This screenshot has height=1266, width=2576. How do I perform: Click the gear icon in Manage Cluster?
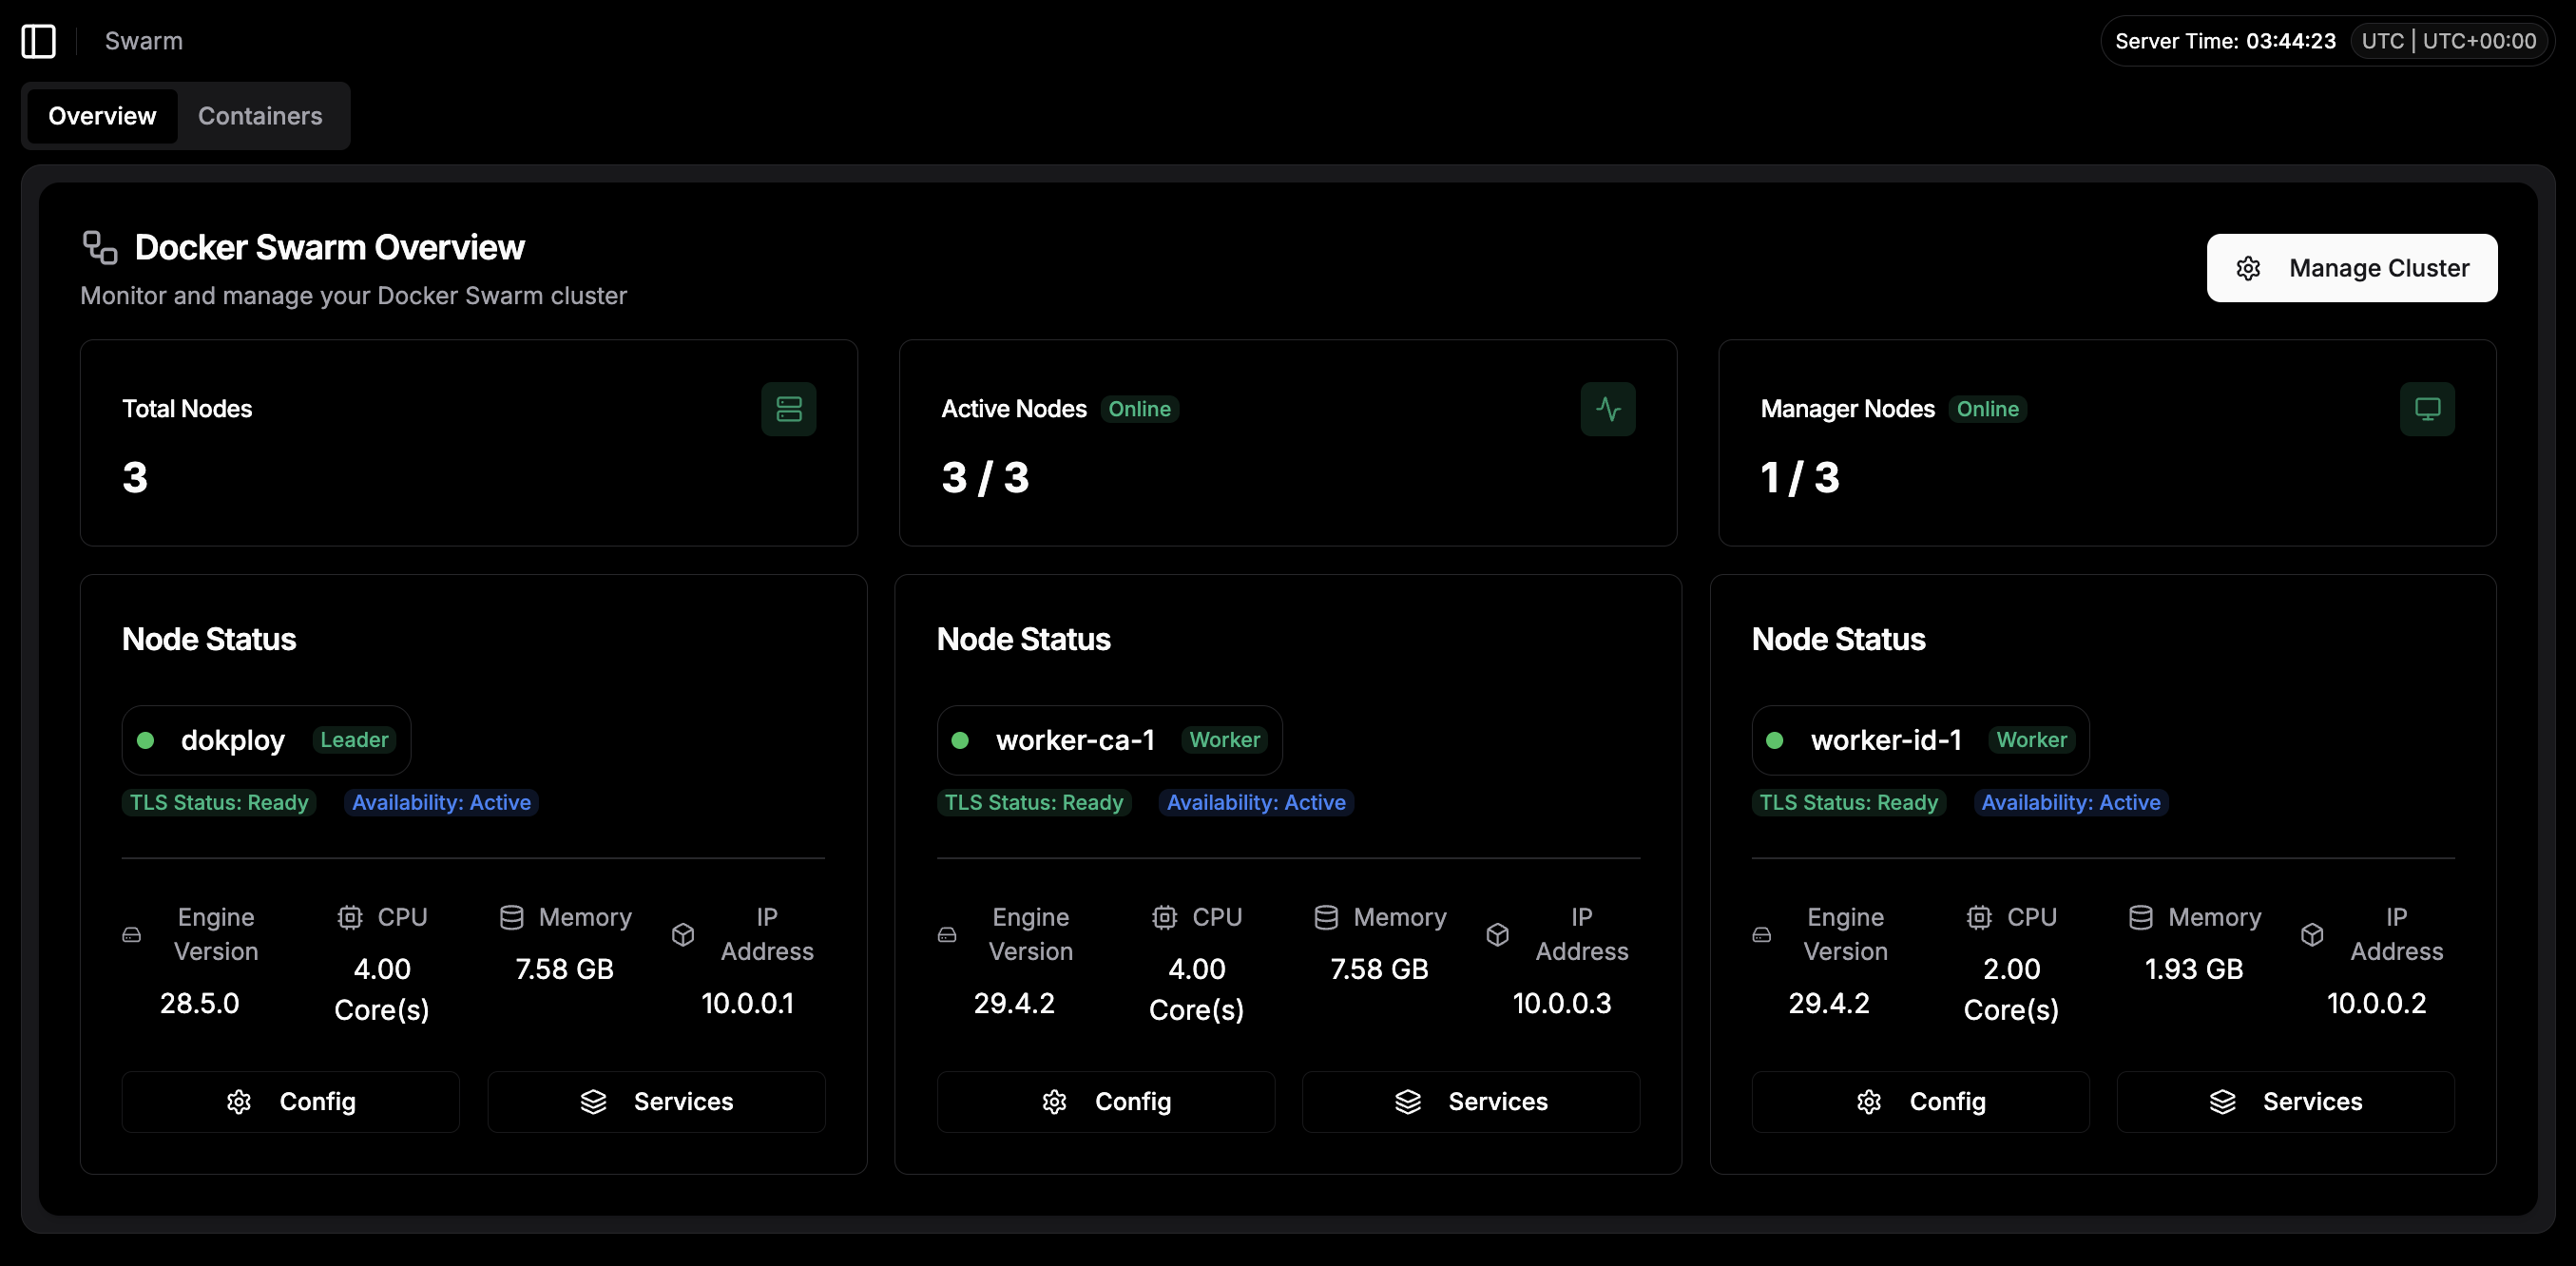click(2248, 268)
